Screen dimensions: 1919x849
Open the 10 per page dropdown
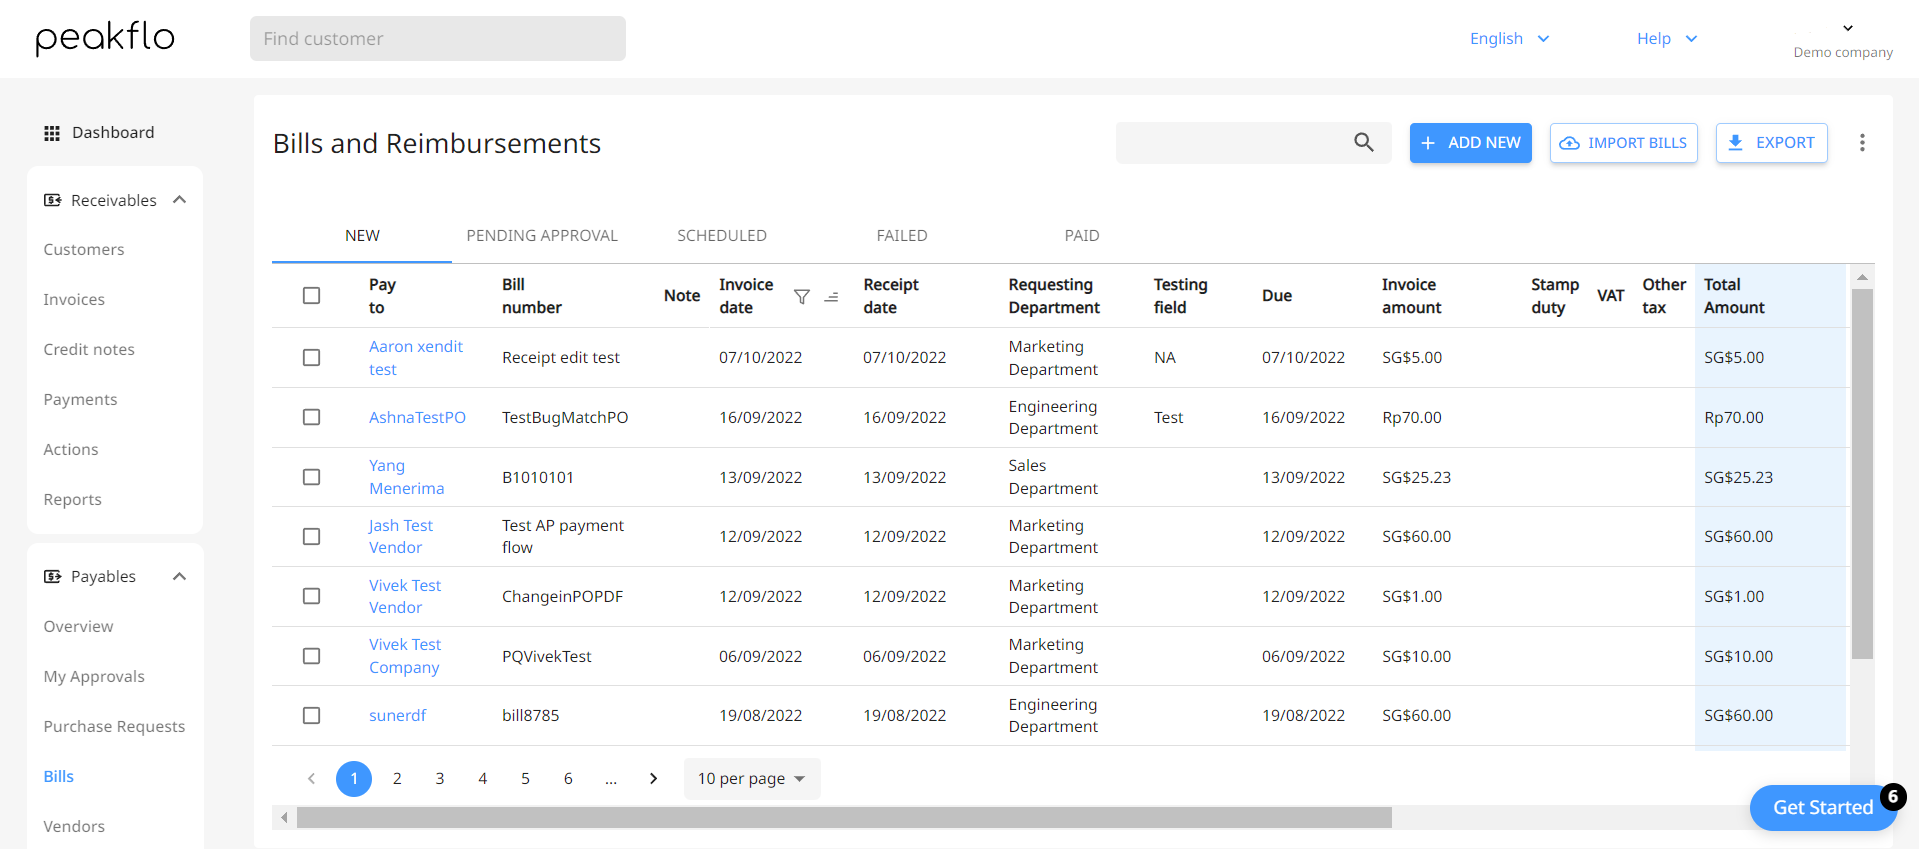pyautogui.click(x=752, y=779)
